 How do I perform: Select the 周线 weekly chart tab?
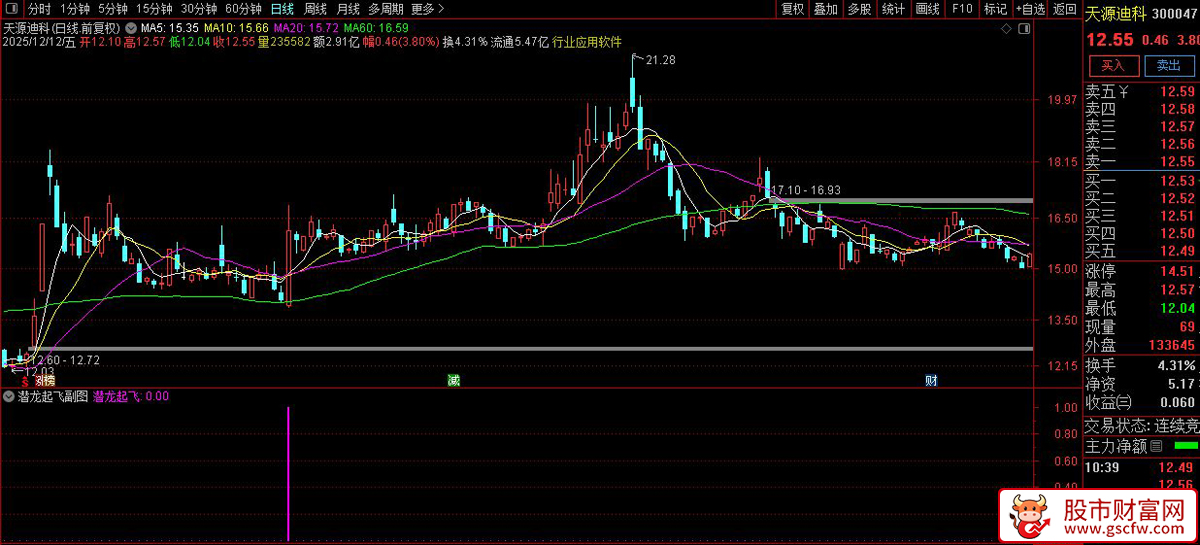314,9
